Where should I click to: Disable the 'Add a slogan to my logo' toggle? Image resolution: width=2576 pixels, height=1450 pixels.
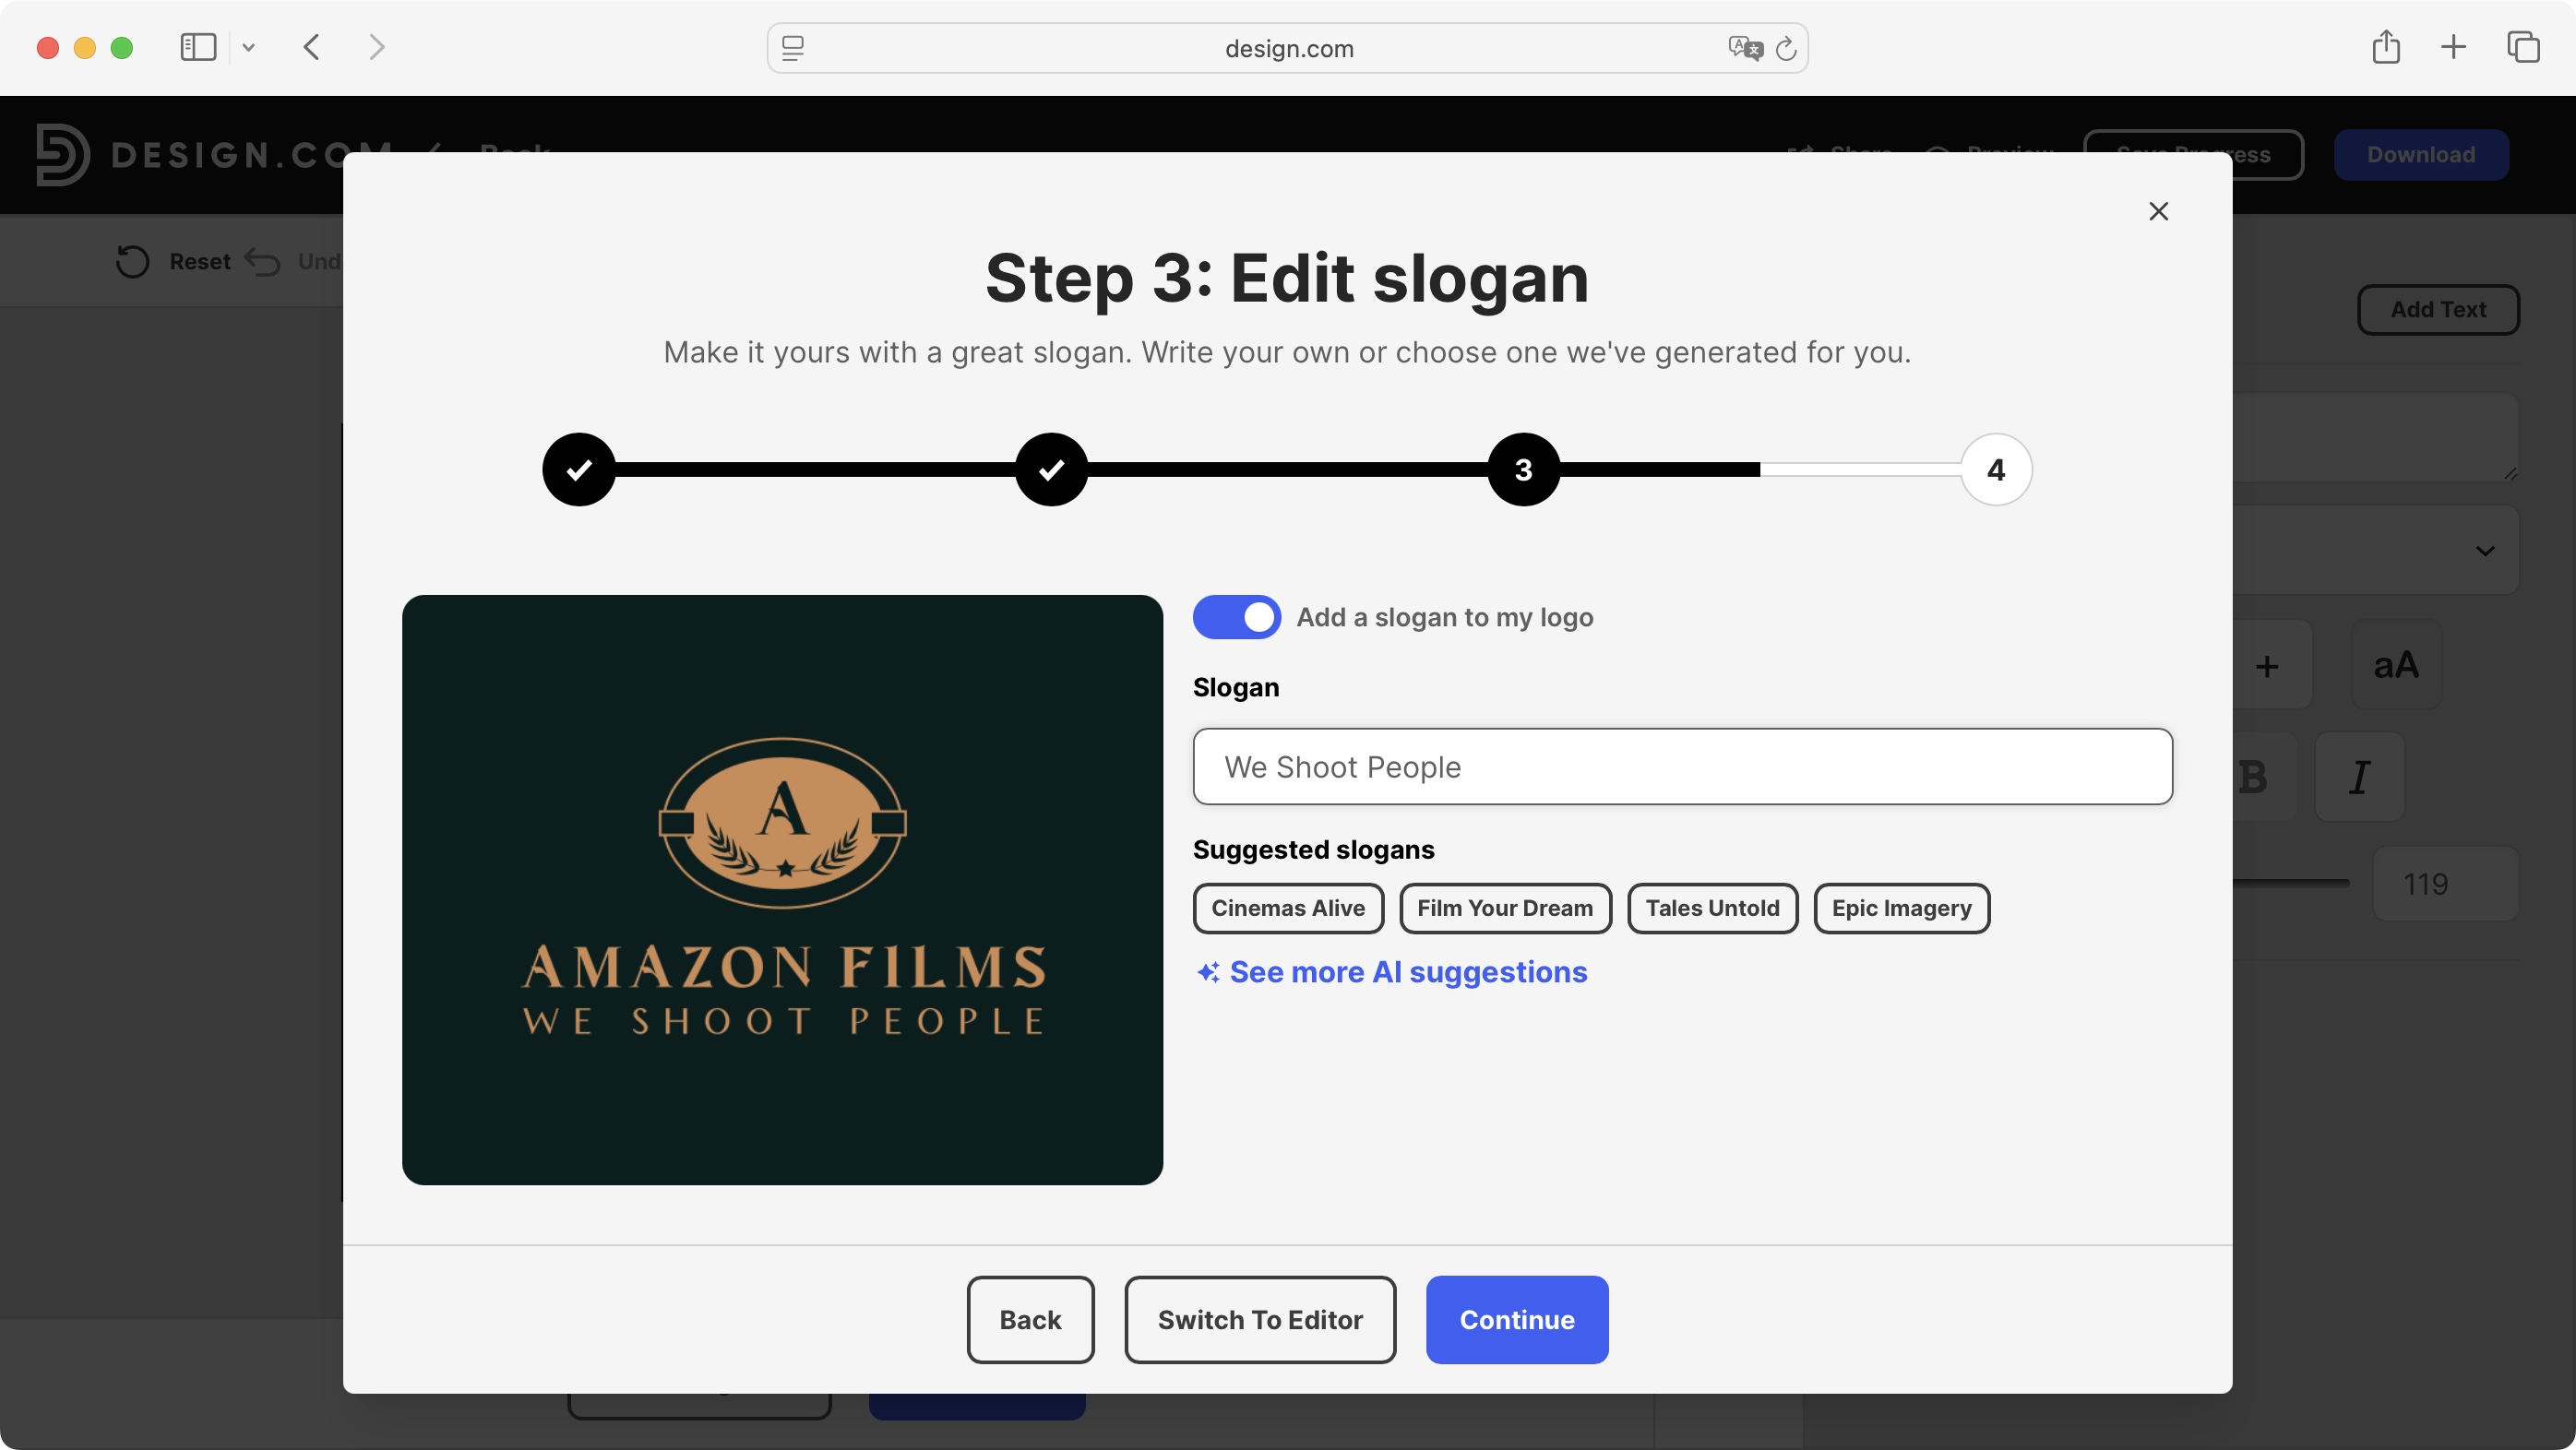click(1237, 617)
